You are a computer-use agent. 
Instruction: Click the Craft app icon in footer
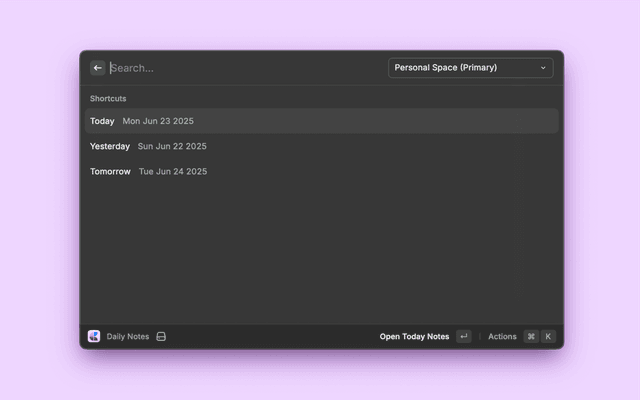94,337
